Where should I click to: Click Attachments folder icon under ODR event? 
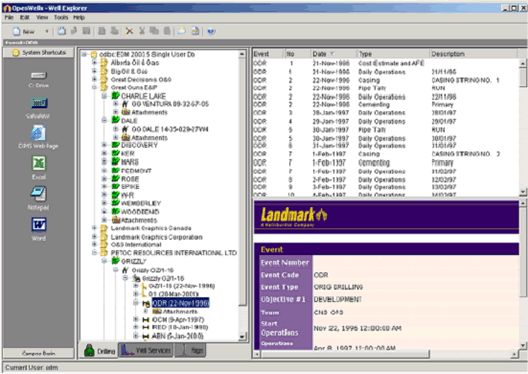coord(157,311)
